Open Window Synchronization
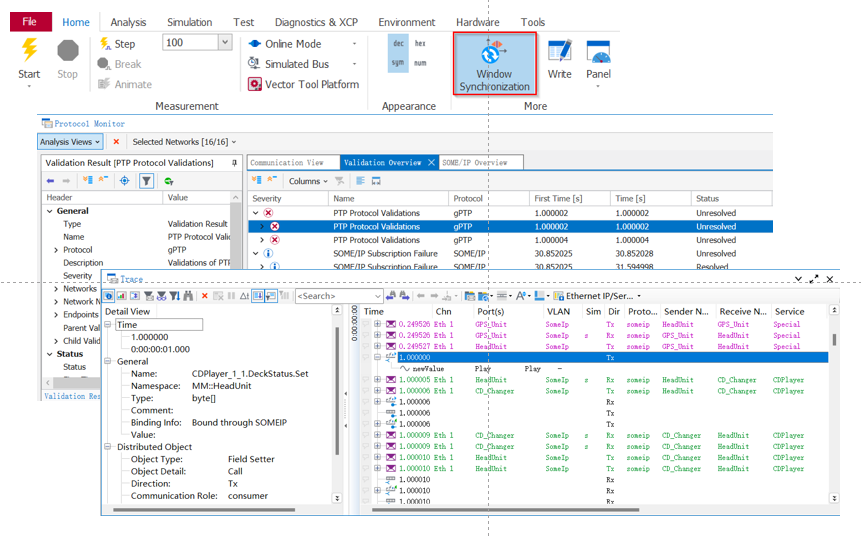Screen dimensions: 861x536 tap(494, 64)
